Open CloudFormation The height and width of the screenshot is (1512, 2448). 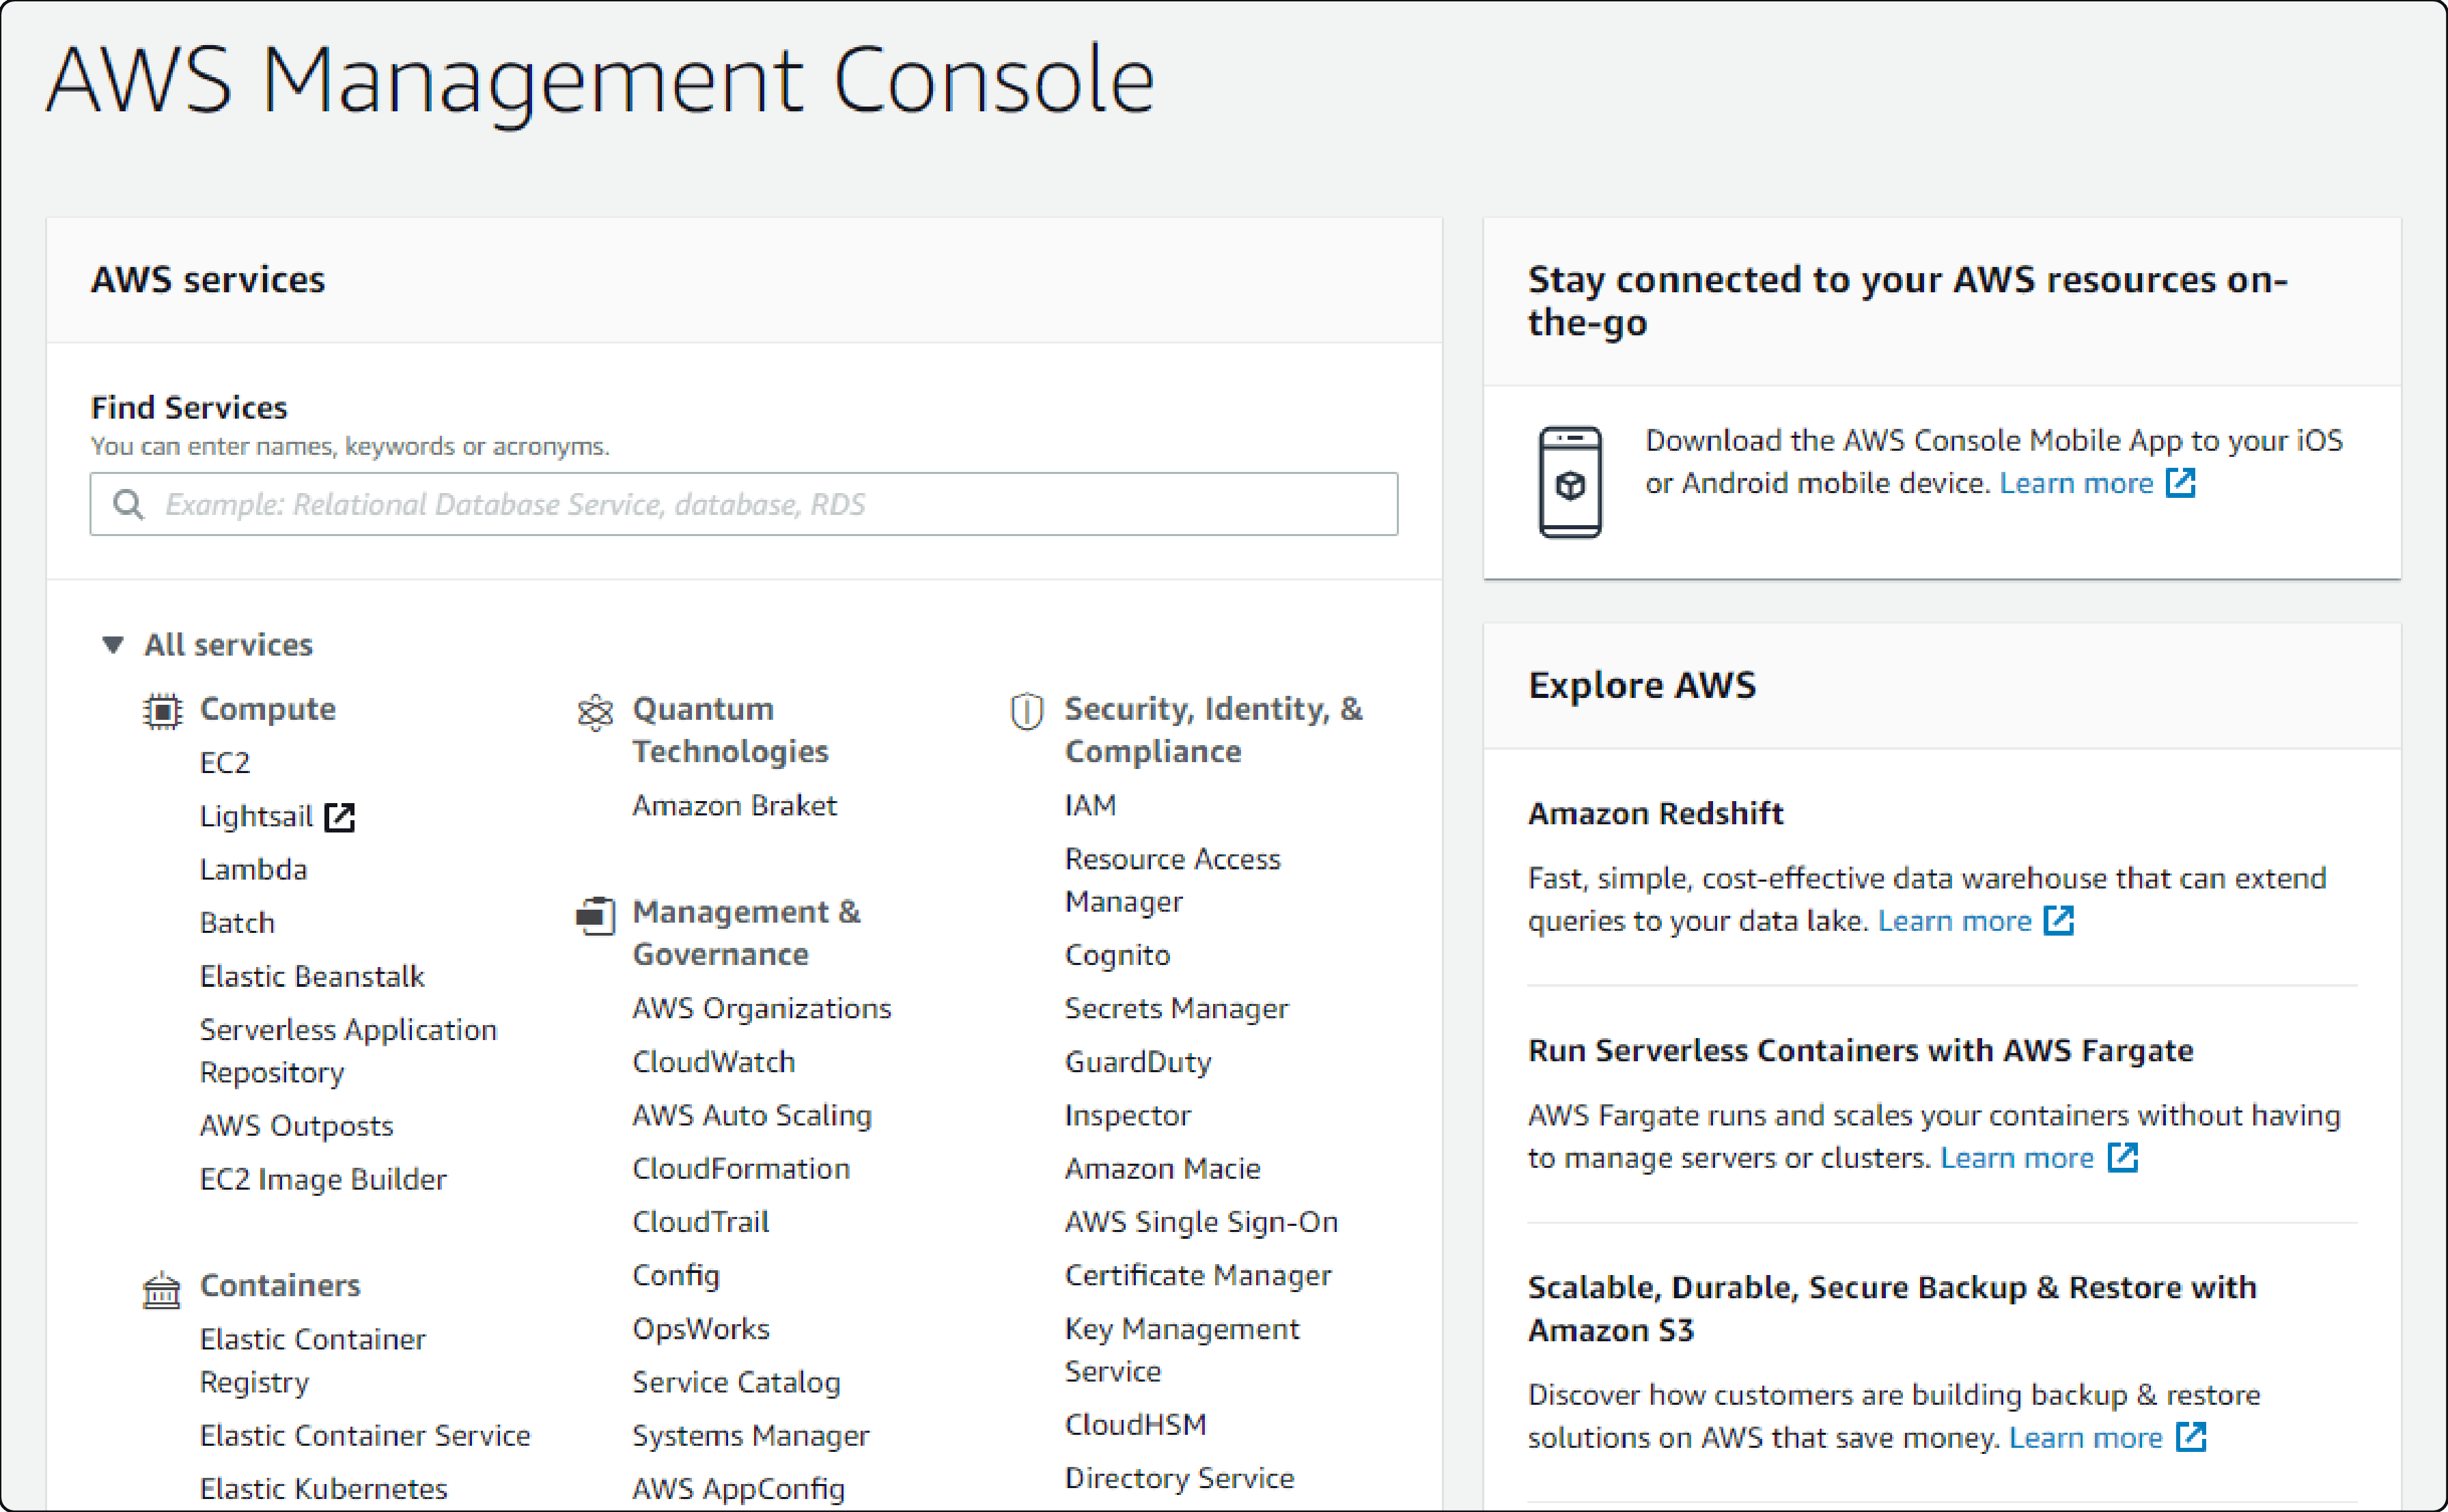(x=741, y=1169)
